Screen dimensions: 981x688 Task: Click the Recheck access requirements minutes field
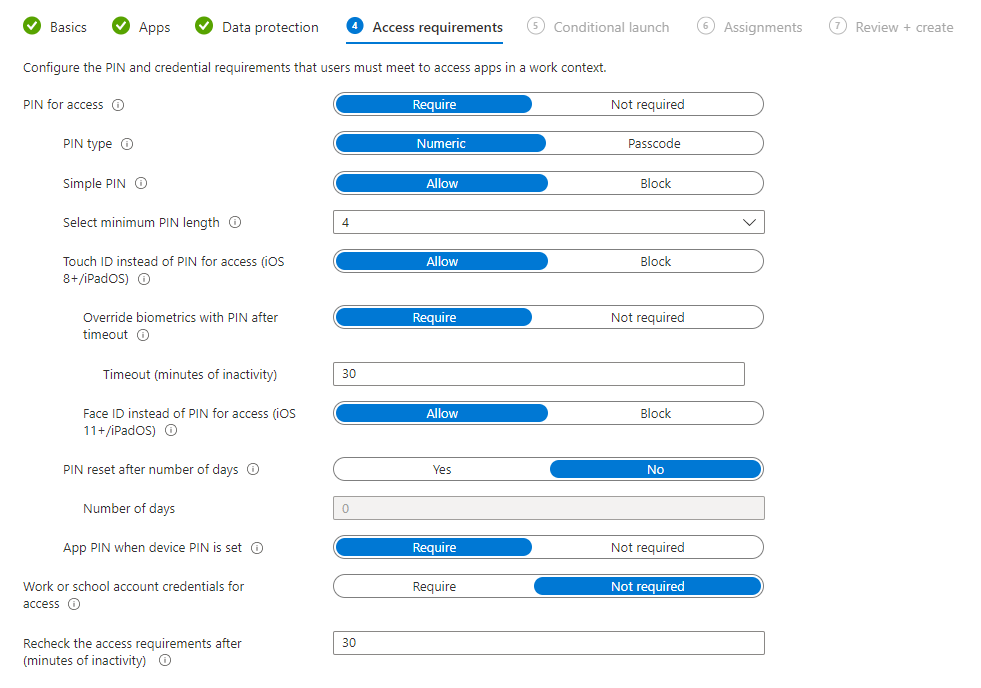coord(548,643)
